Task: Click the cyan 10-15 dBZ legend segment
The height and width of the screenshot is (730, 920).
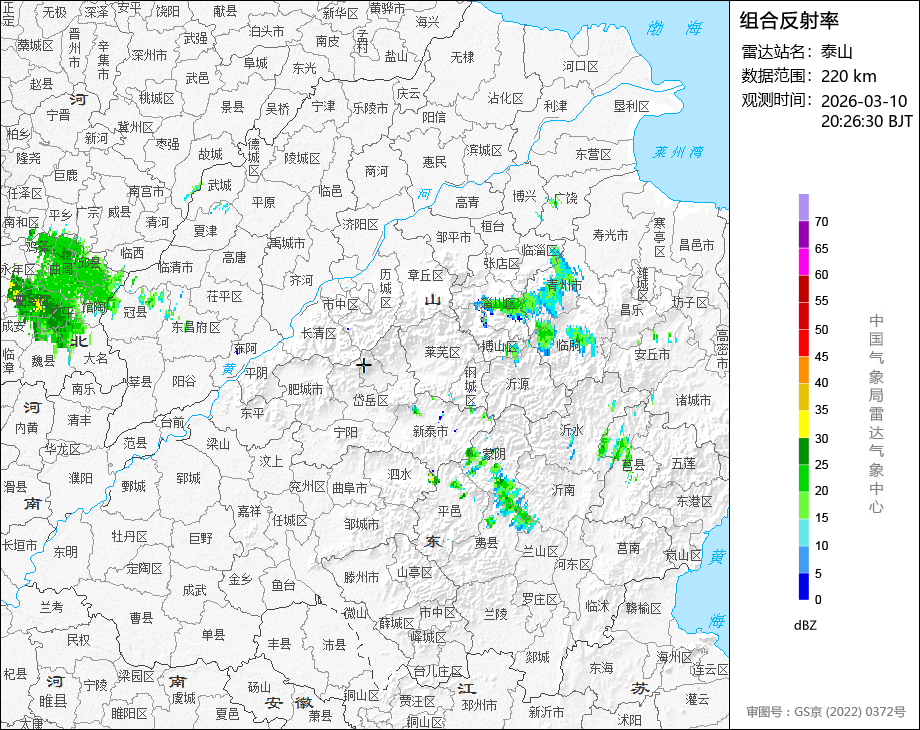Action: point(804,532)
